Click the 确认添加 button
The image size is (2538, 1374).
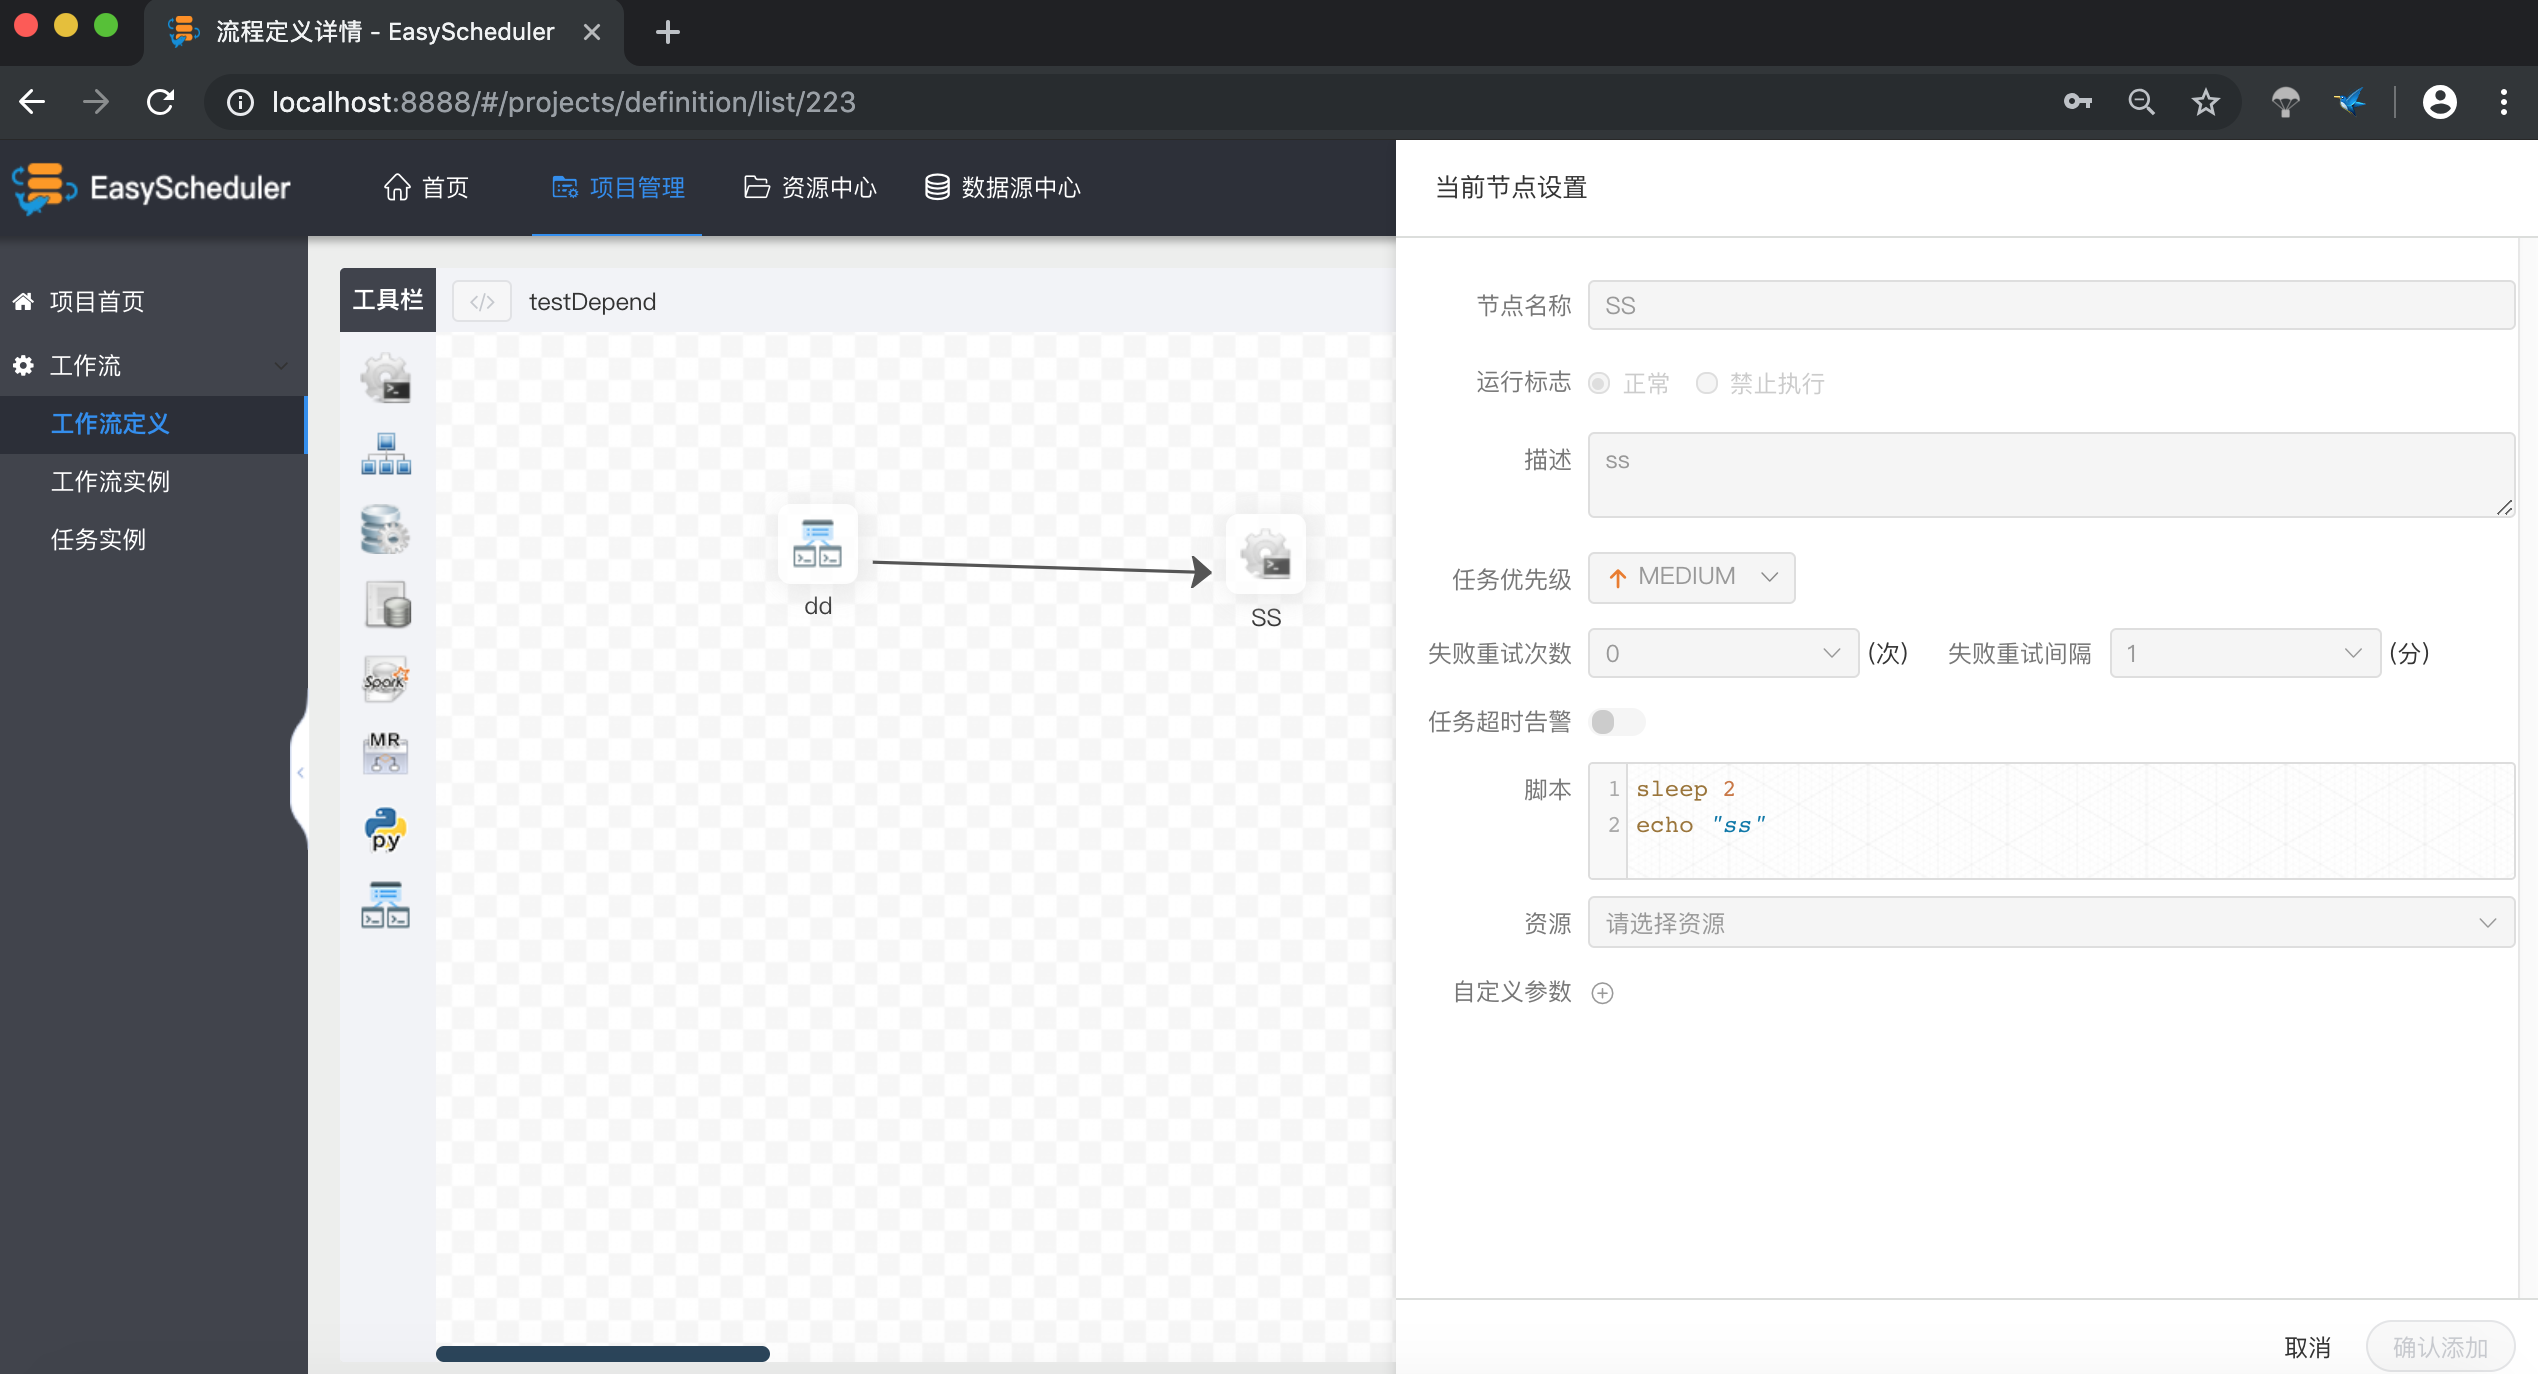pos(2440,1347)
